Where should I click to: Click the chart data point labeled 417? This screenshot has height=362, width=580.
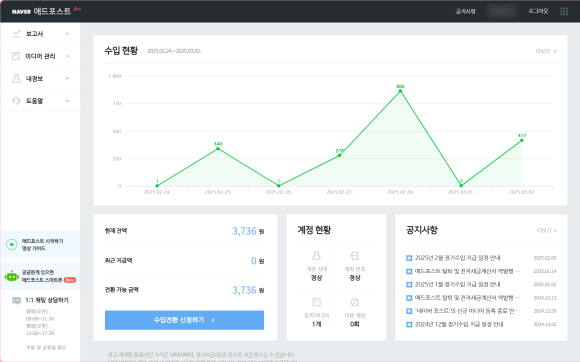coord(522,140)
